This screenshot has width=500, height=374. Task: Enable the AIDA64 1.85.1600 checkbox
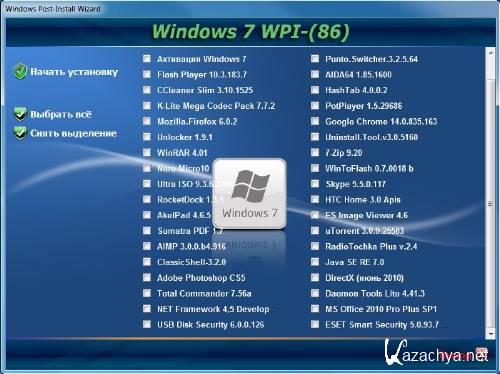[315, 74]
